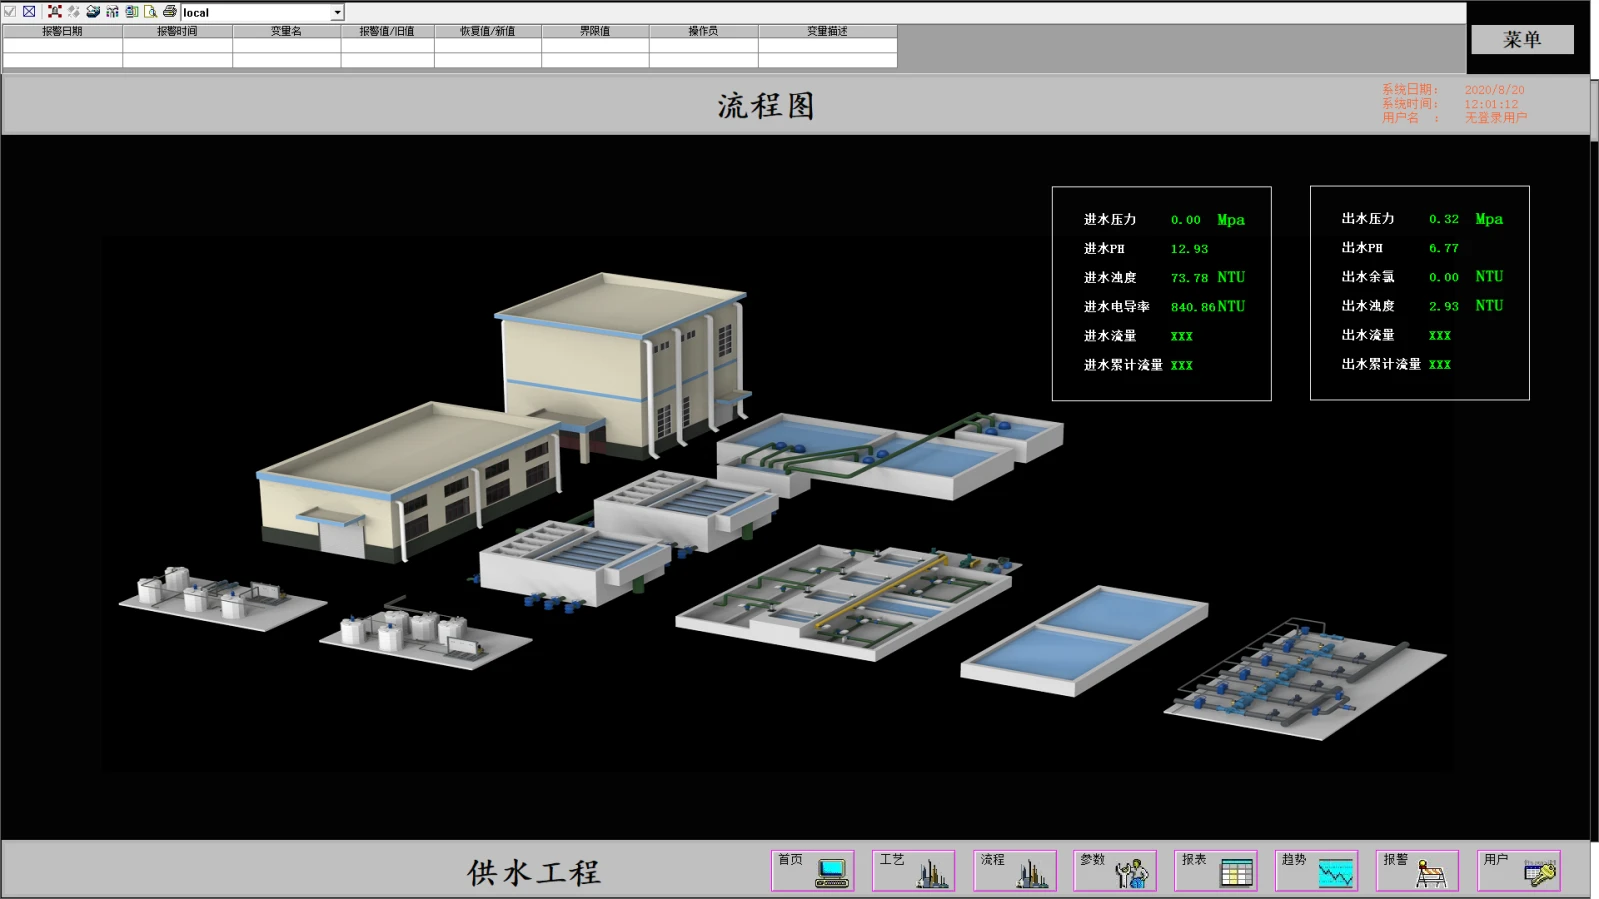Viewport: 1599px width, 899px height.
Task: Open the 用户 user login button
Action: tap(1519, 870)
